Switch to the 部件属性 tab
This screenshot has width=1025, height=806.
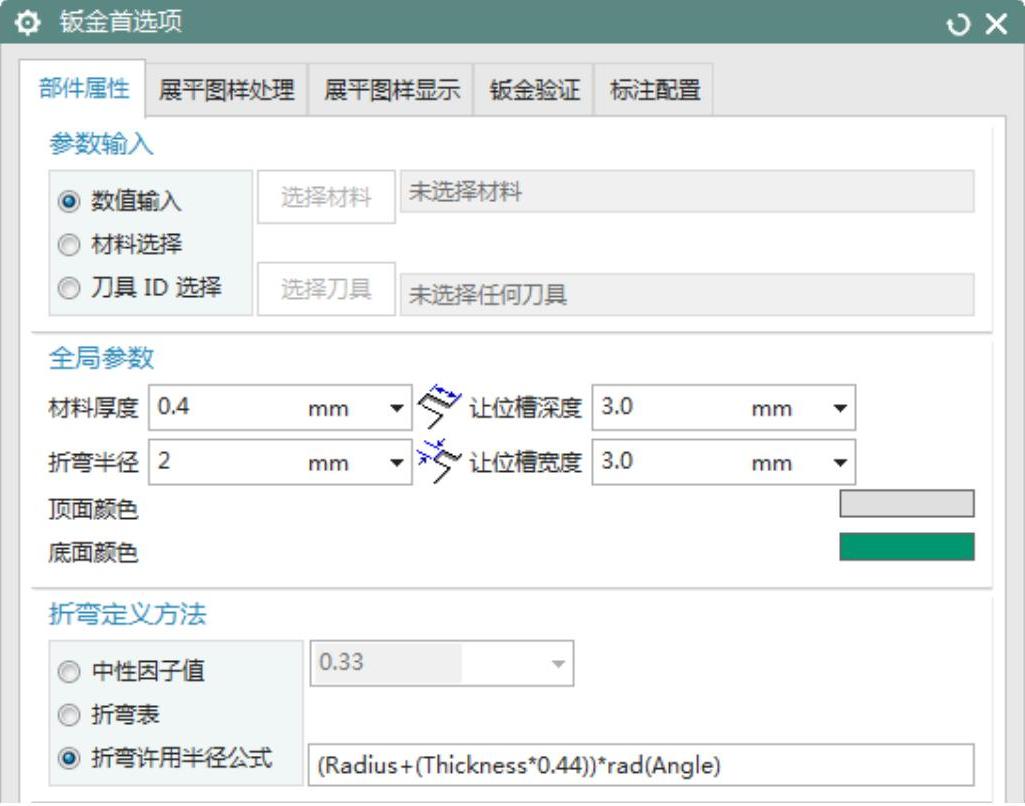tap(83, 88)
